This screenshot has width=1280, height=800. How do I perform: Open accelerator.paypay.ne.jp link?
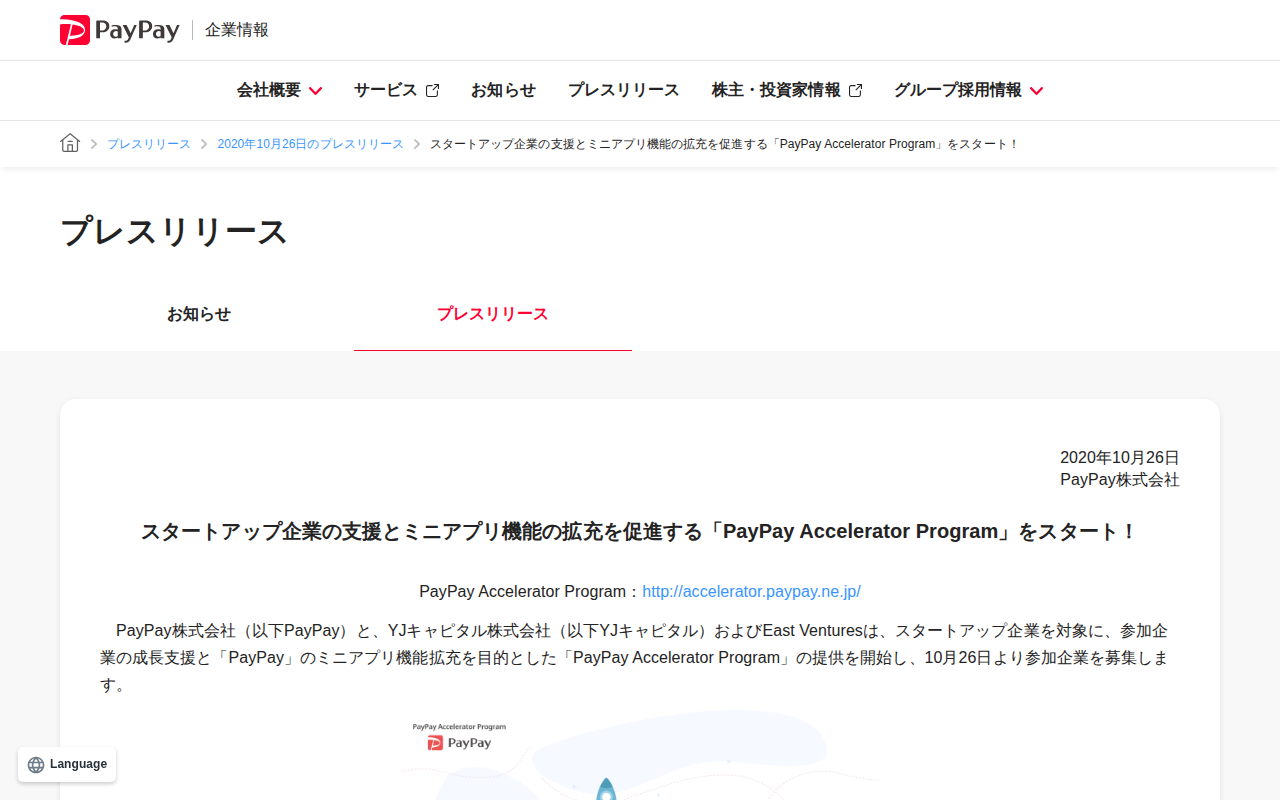tap(751, 591)
